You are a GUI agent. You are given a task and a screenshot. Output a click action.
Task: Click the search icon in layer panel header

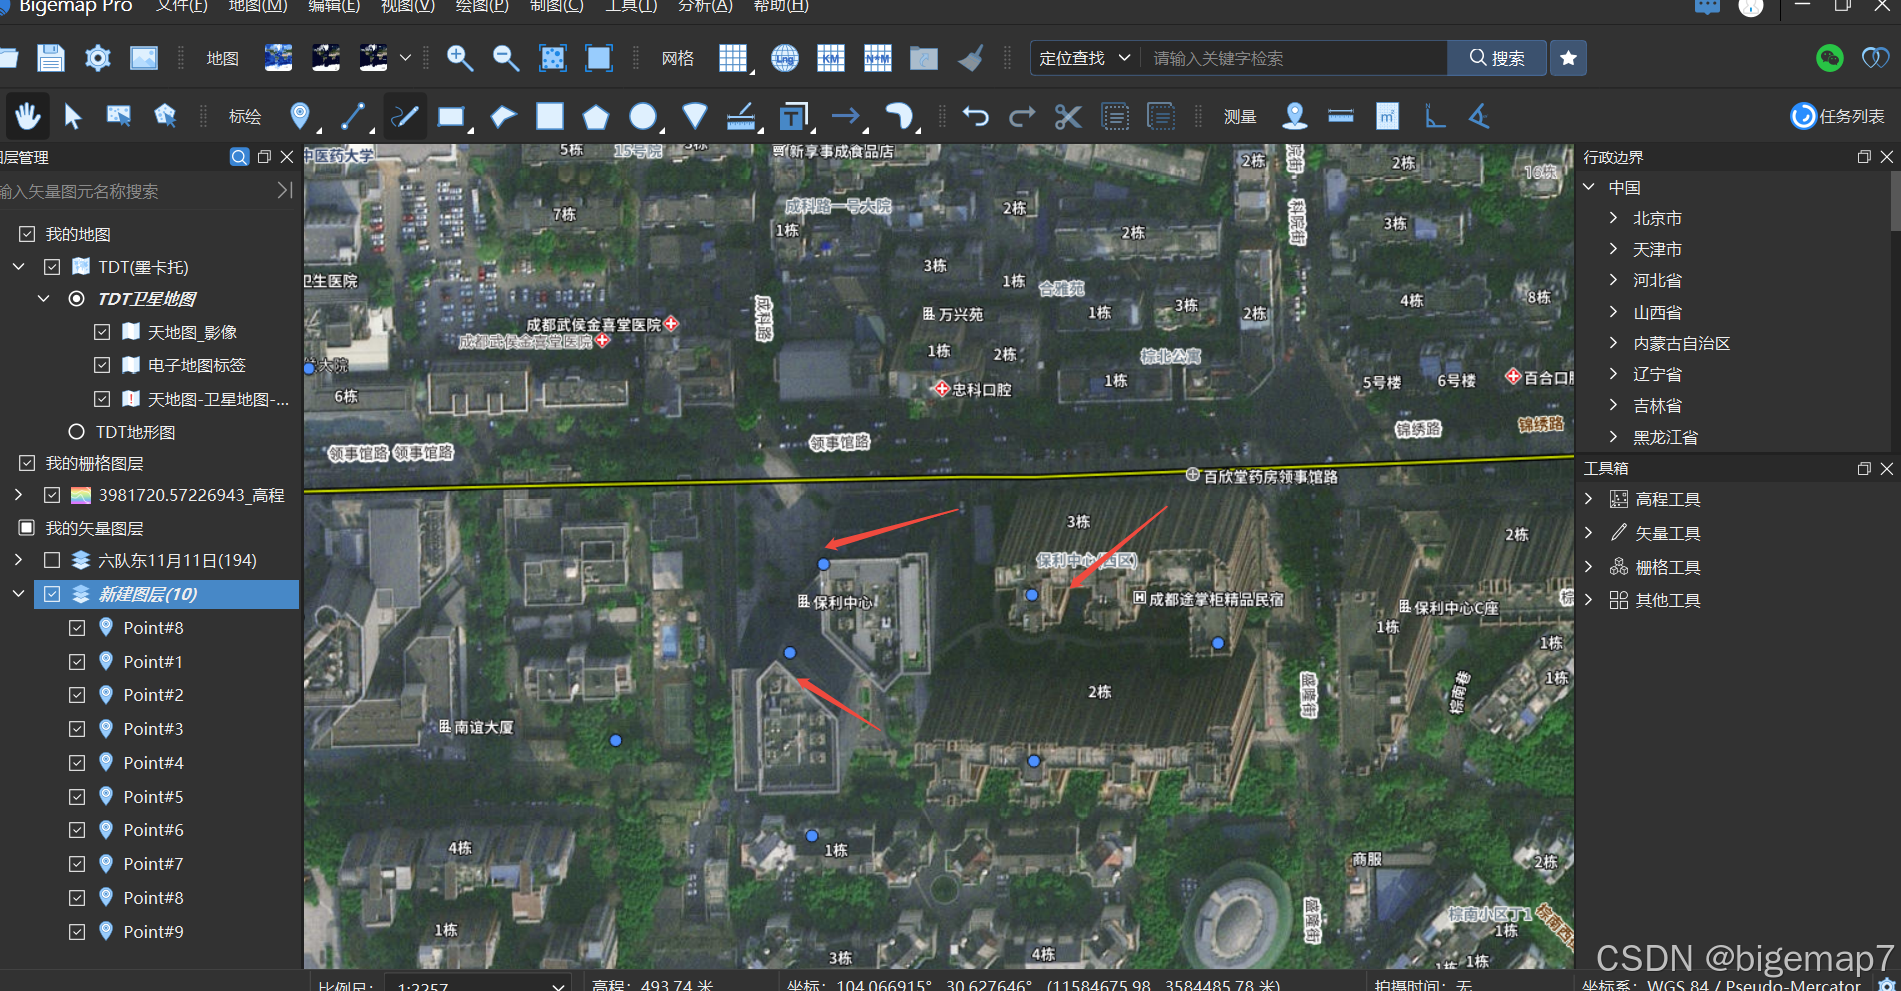[x=239, y=157]
